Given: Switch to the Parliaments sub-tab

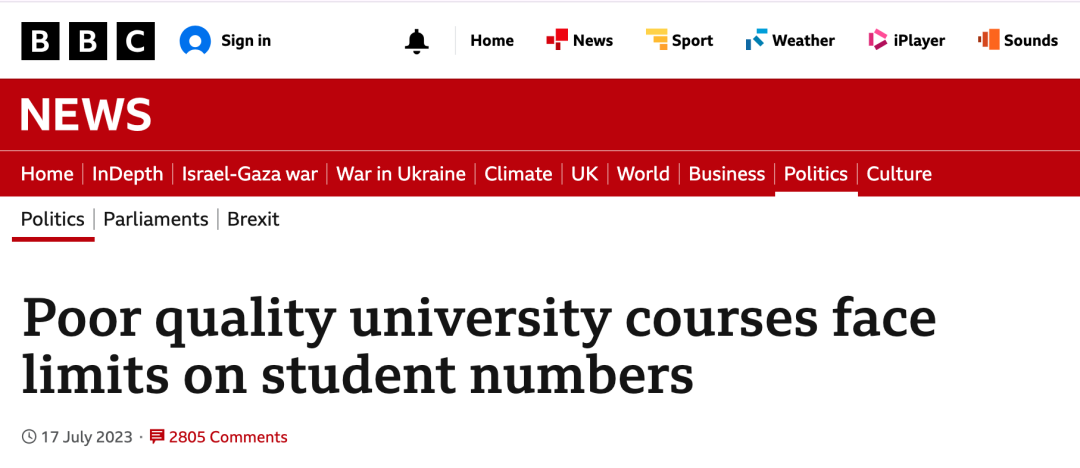Looking at the screenshot, I should [156, 219].
